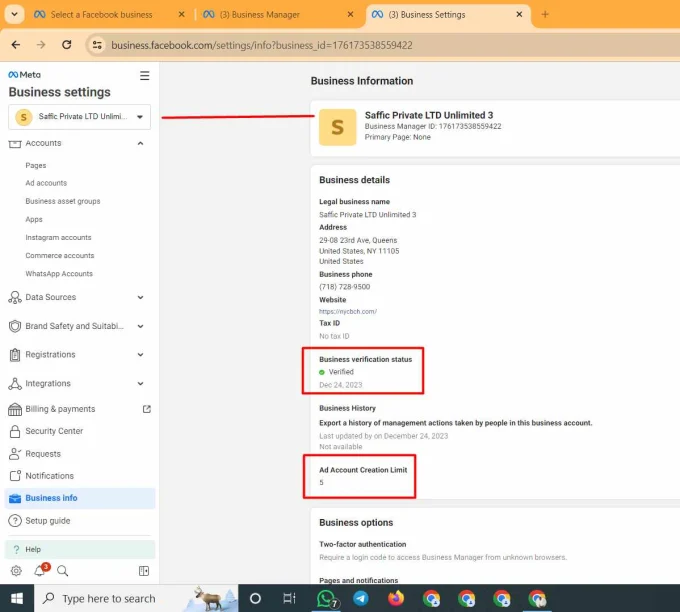The height and width of the screenshot is (612, 680).
Task: Close the Business Manager browser tab
Action: coord(350,14)
